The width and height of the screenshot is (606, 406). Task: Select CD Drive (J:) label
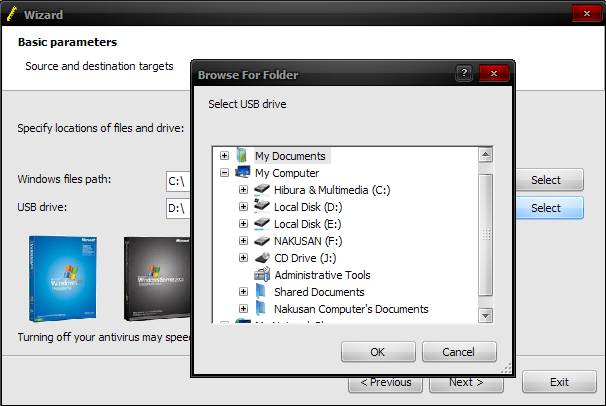click(305, 258)
